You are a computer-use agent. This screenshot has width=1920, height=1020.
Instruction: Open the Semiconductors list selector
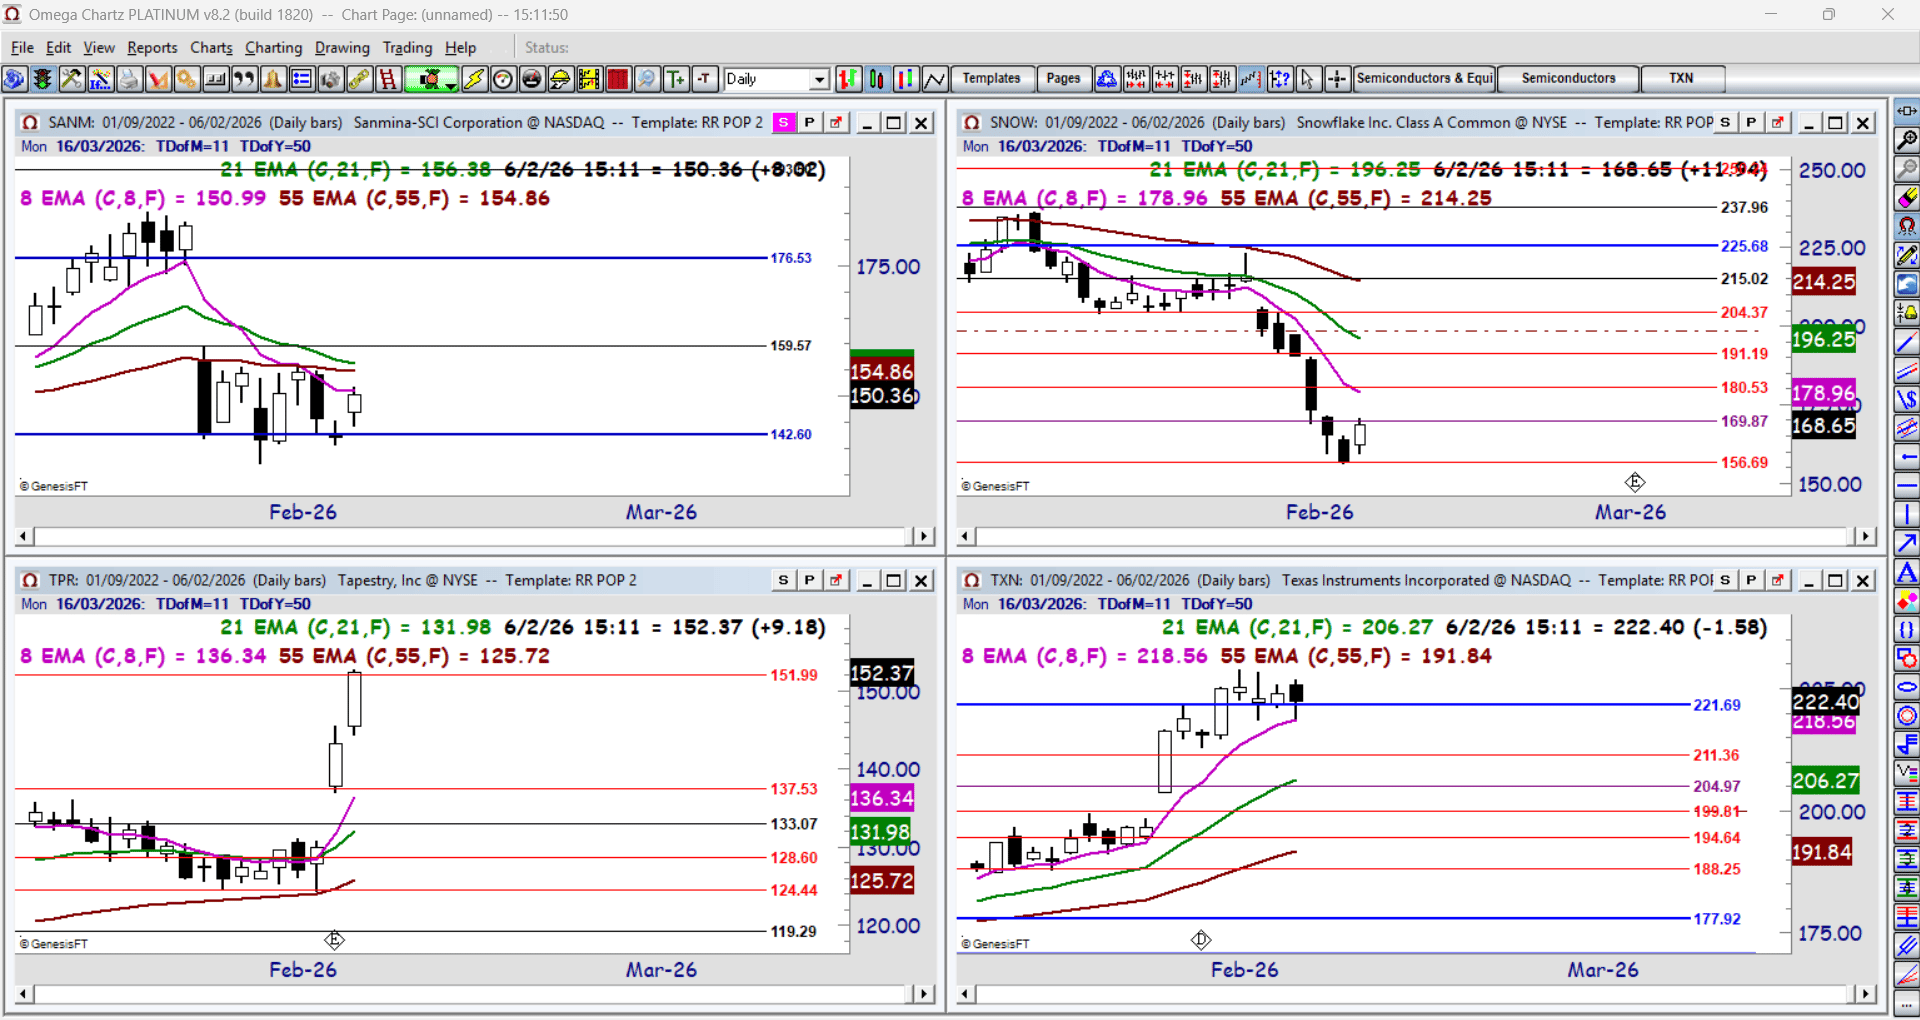pyautogui.click(x=1568, y=78)
